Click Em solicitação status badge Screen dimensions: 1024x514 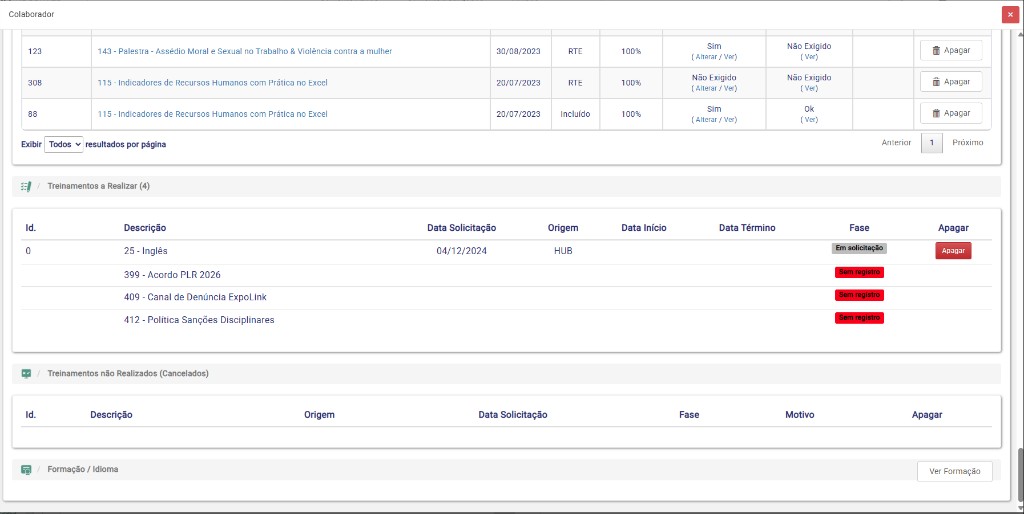coord(859,248)
